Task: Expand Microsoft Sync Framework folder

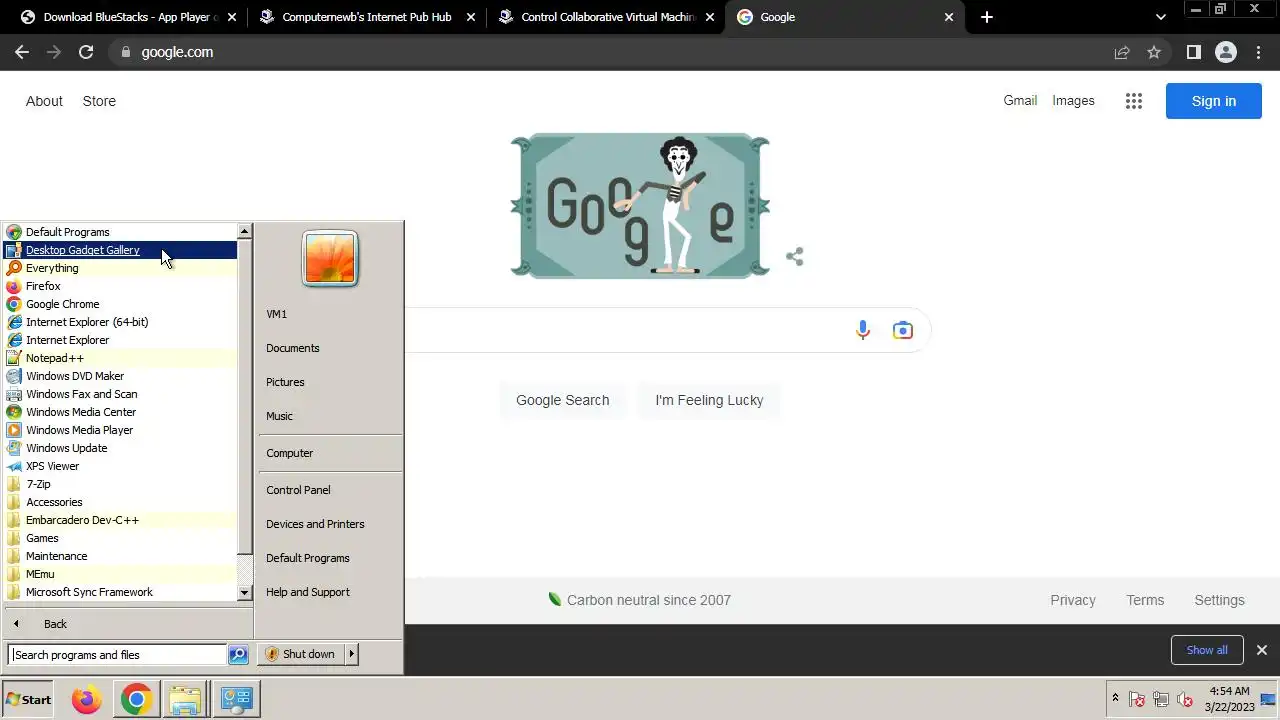Action: coord(120,592)
